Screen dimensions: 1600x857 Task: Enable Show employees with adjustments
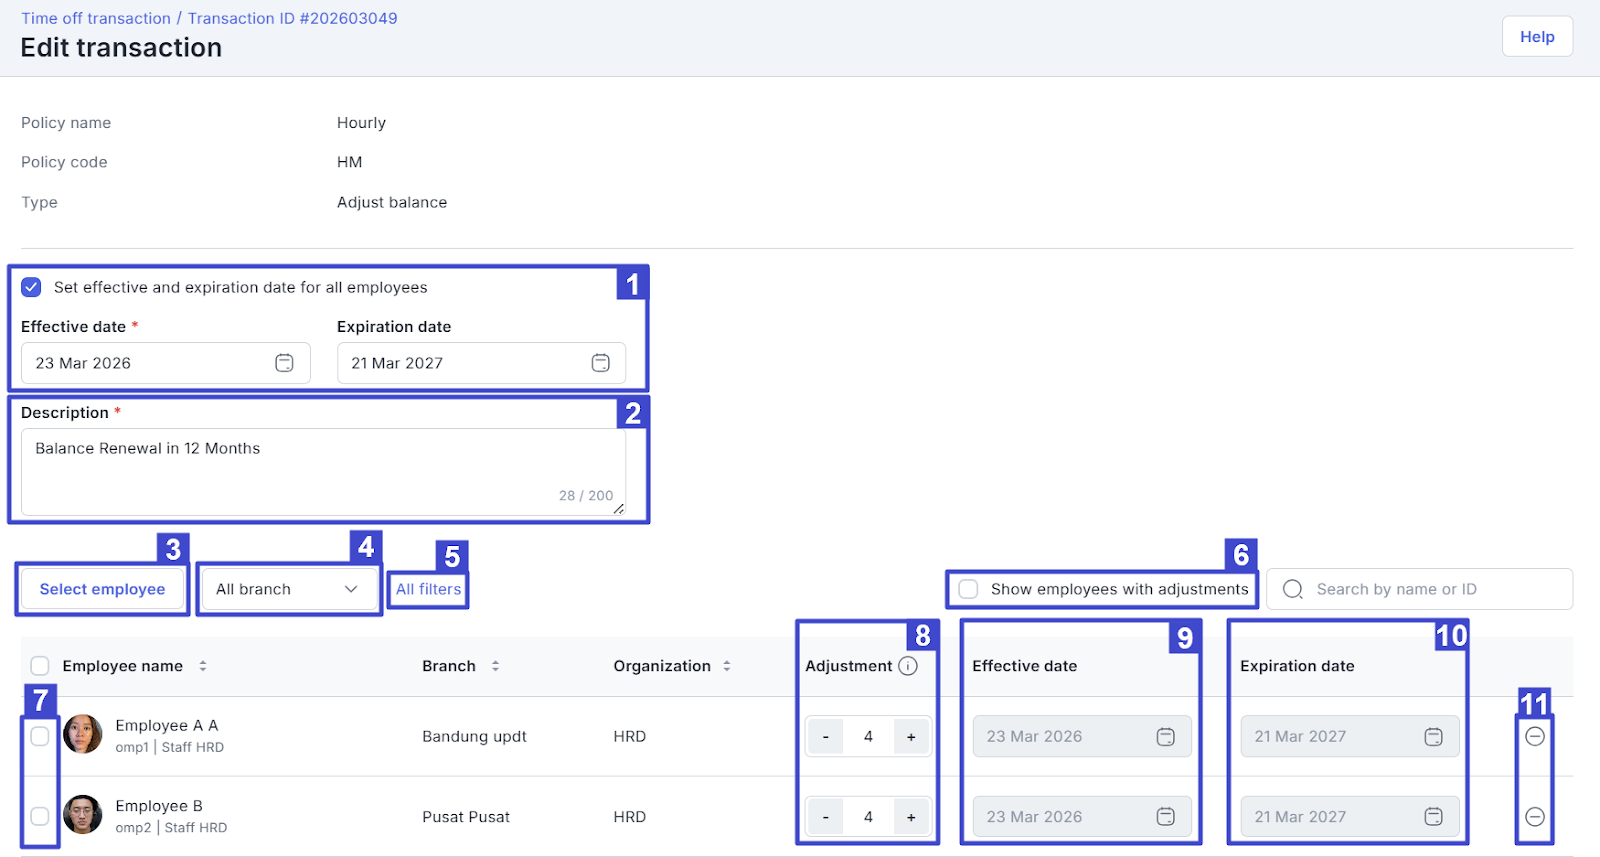[x=968, y=589]
